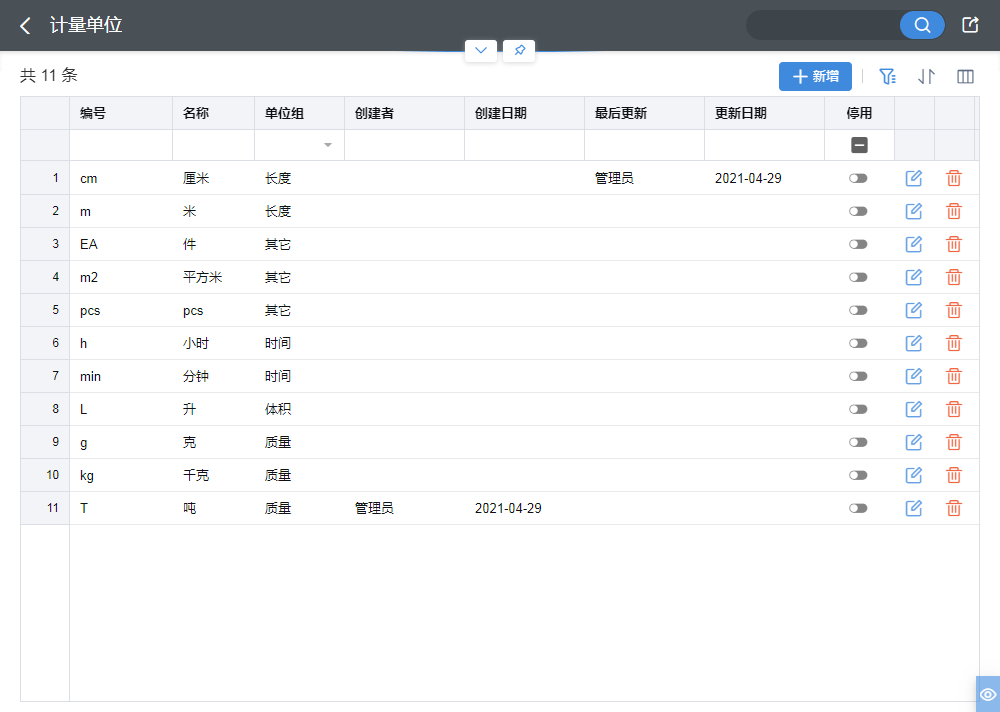
Task: Click the 编号 filter input field
Action: pyautogui.click(x=121, y=145)
